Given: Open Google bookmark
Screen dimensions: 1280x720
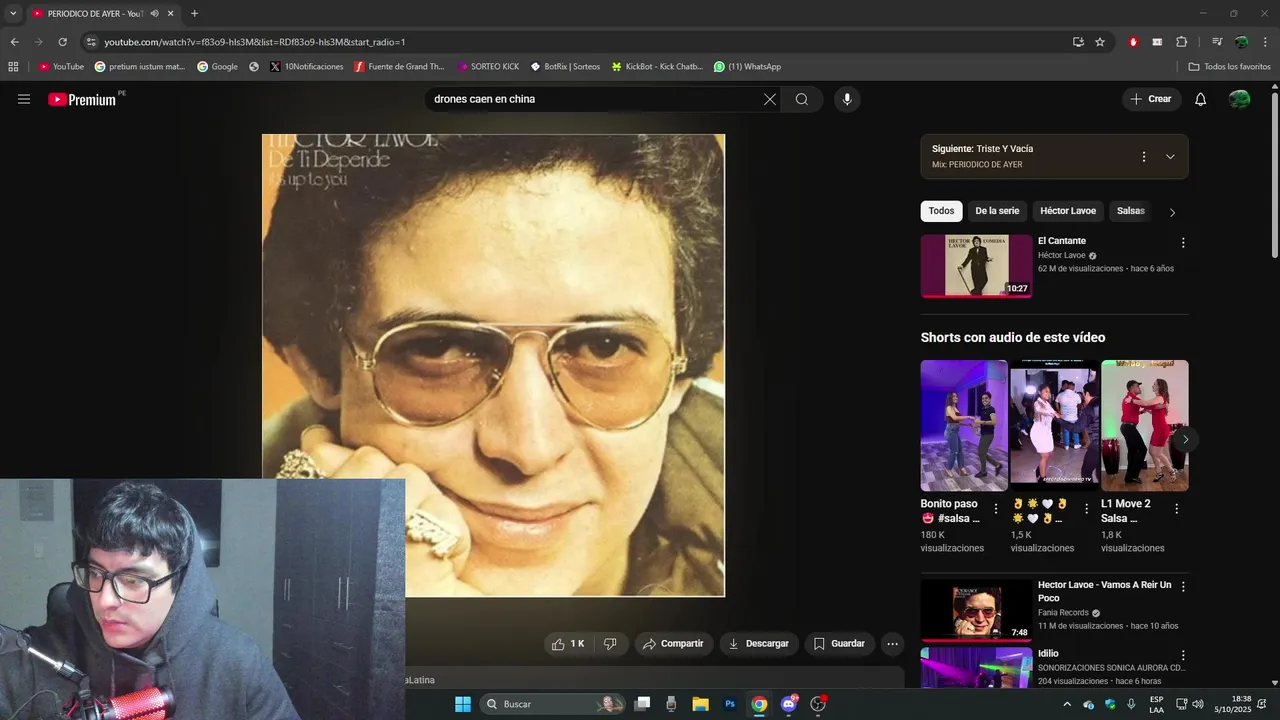Looking at the screenshot, I should pos(217,67).
